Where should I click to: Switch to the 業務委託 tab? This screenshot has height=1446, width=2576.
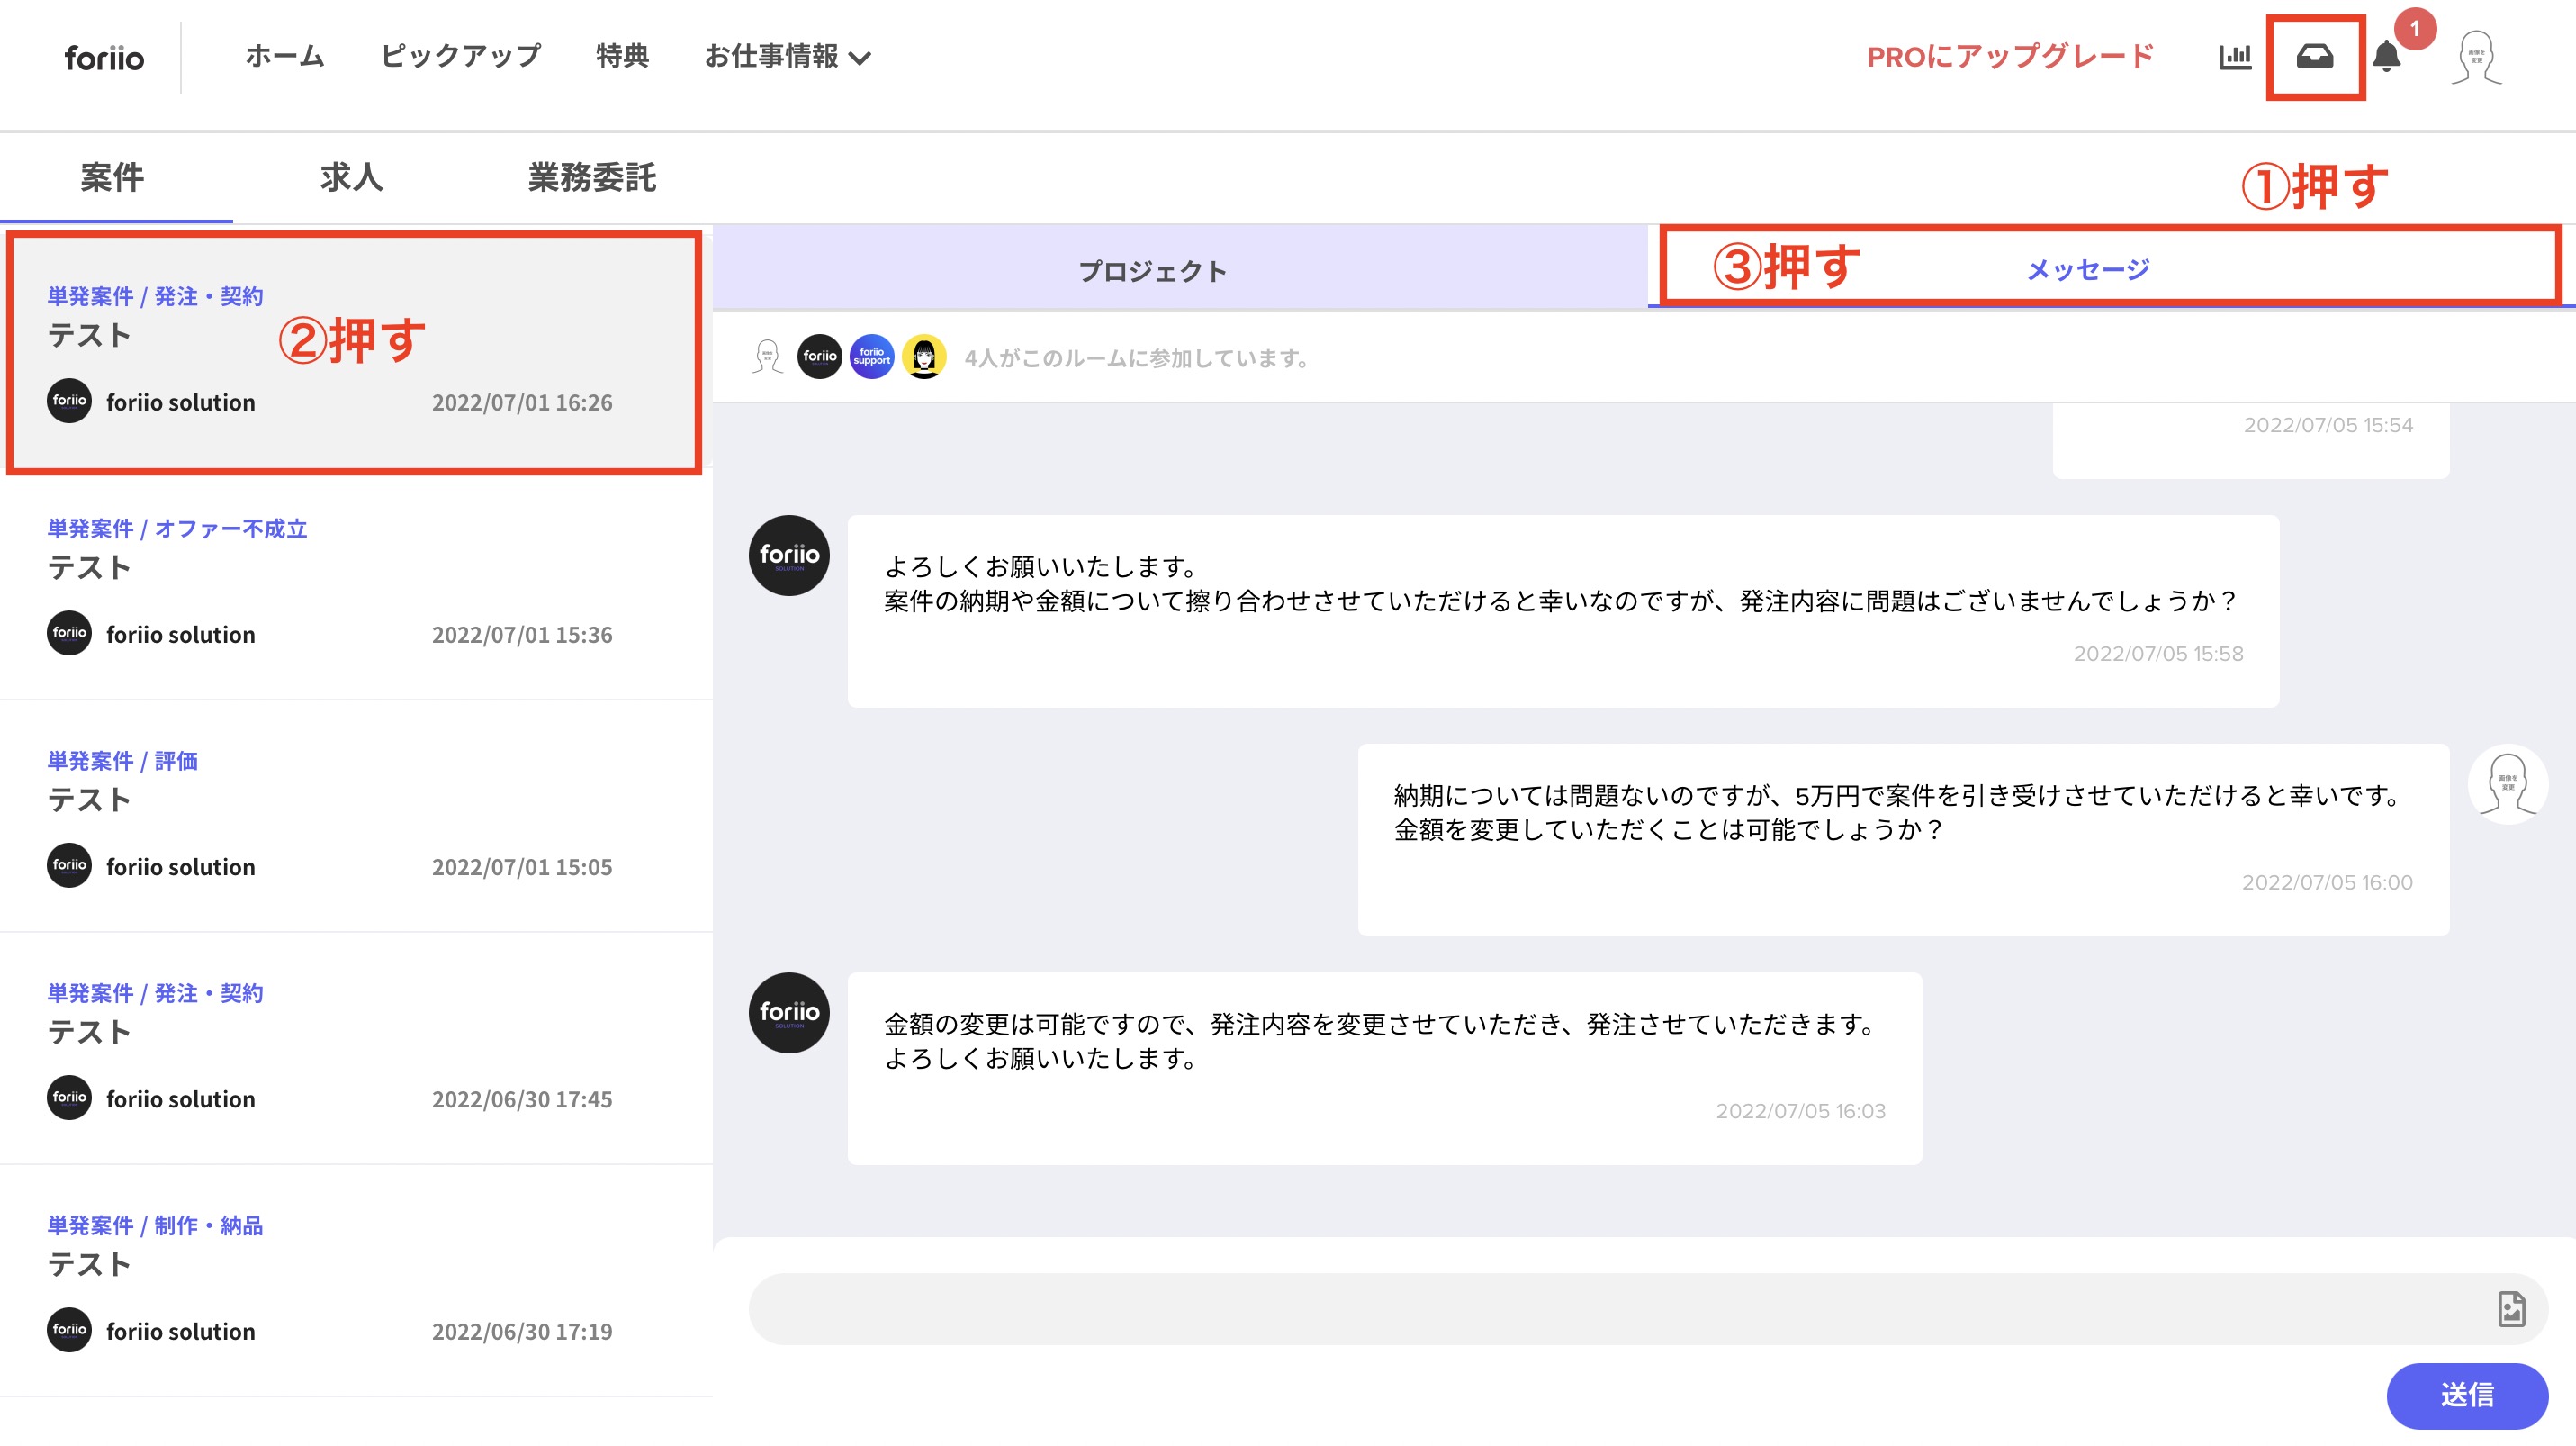tap(592, 178)
